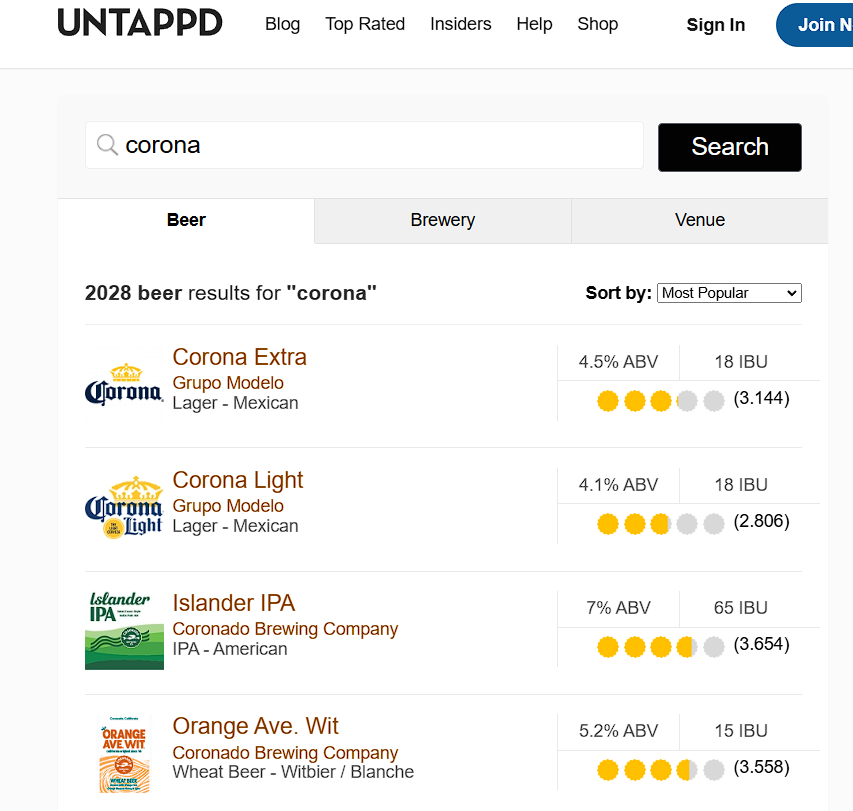Click the Untappd logo

tap(140, 23)
